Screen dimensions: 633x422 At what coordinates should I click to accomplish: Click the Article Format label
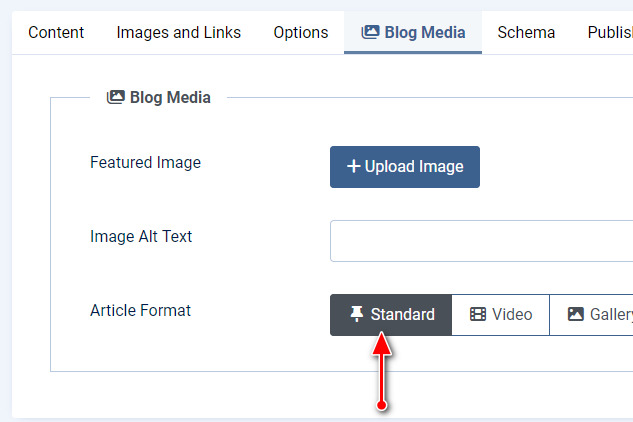coord(140,310)
